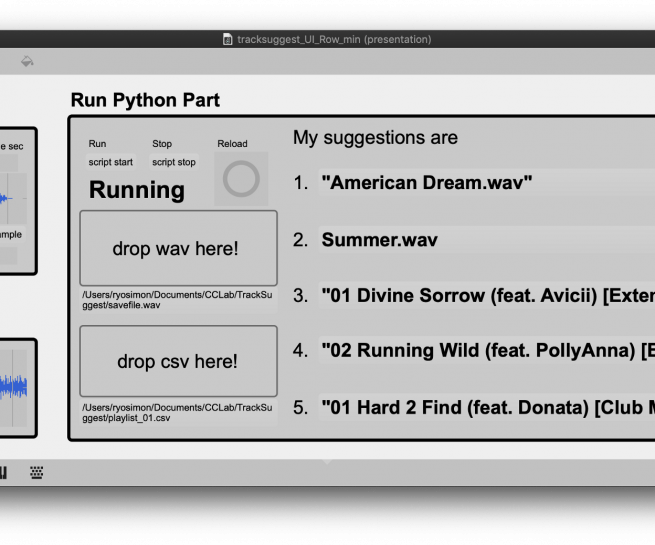Click the 'Run Python Part' heading

tap(145, 100)
